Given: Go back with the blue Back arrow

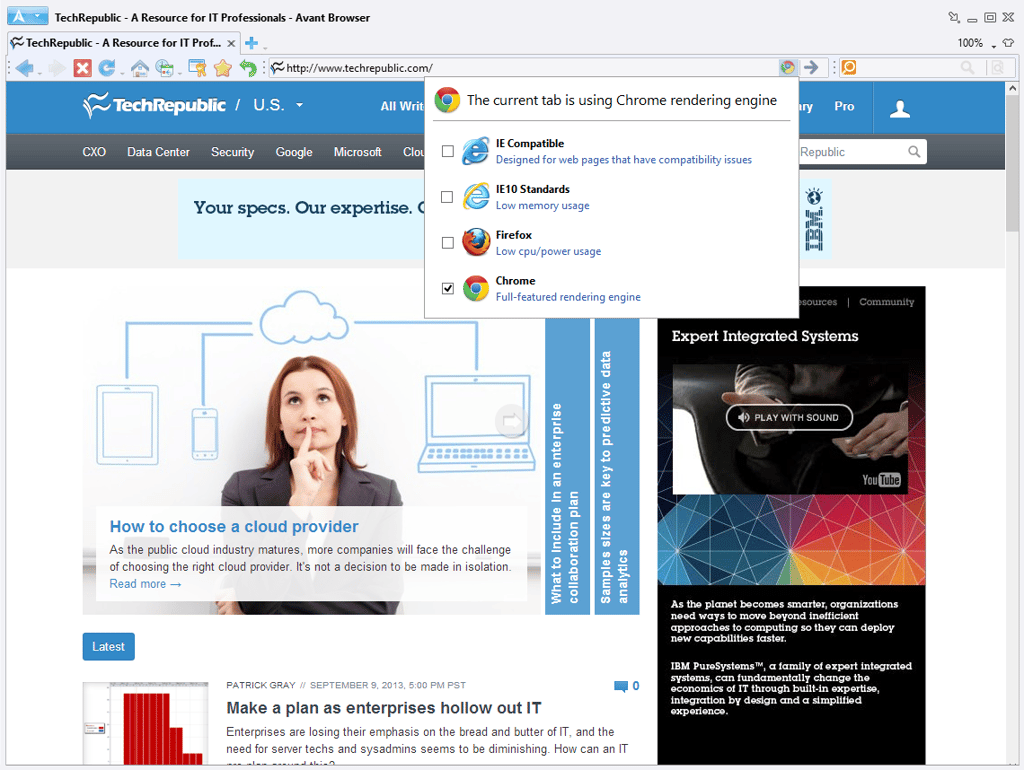Looking at the screenshot, I should (24, 67).
